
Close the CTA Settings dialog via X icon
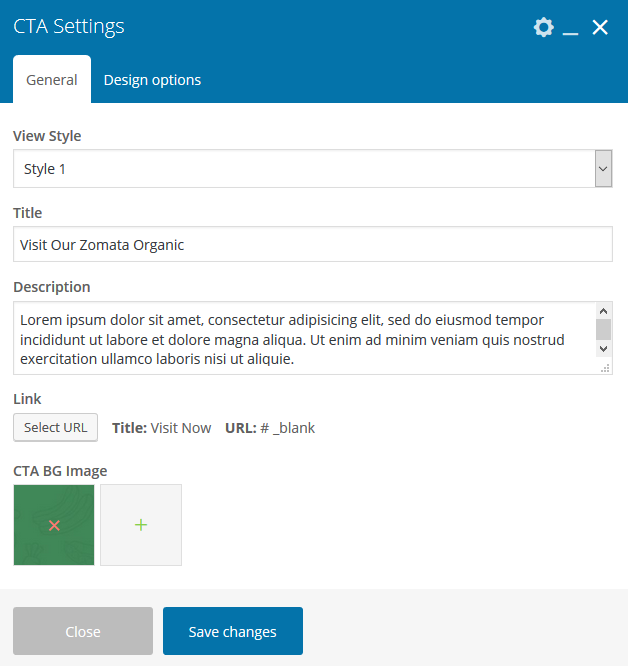click(x=600, y=27)
